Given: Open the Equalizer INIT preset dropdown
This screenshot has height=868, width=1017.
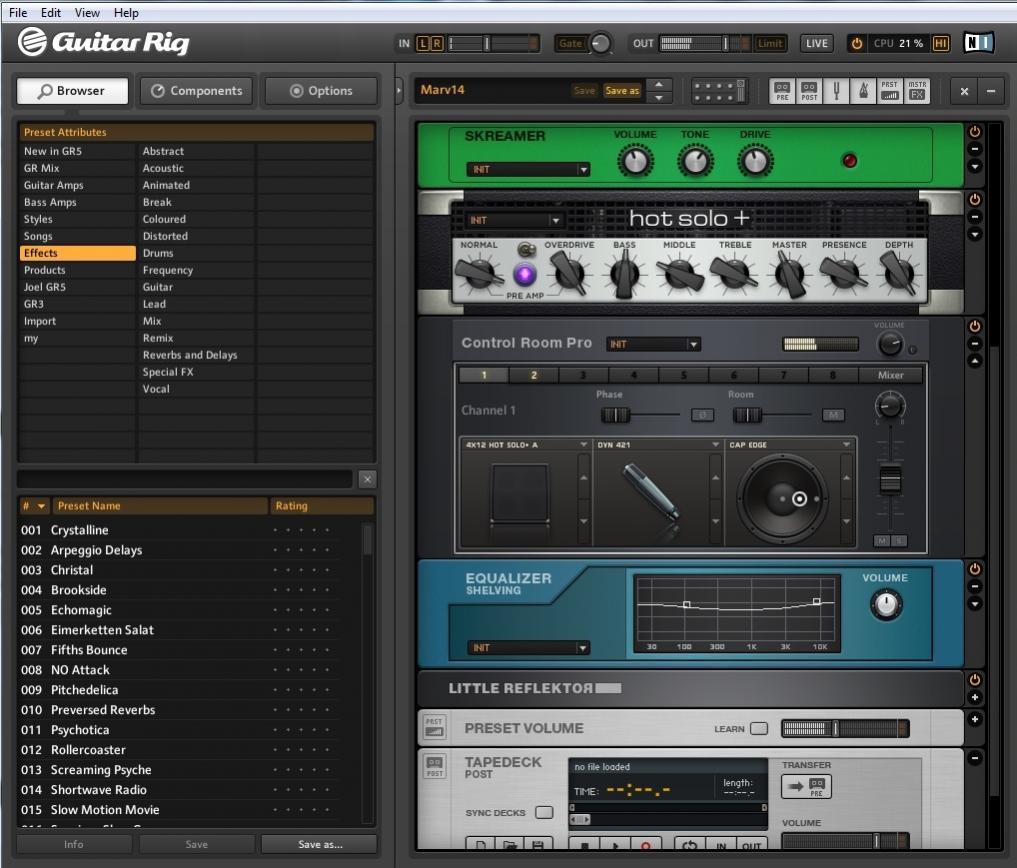Looking at the screenshot, I should (527, 647).
